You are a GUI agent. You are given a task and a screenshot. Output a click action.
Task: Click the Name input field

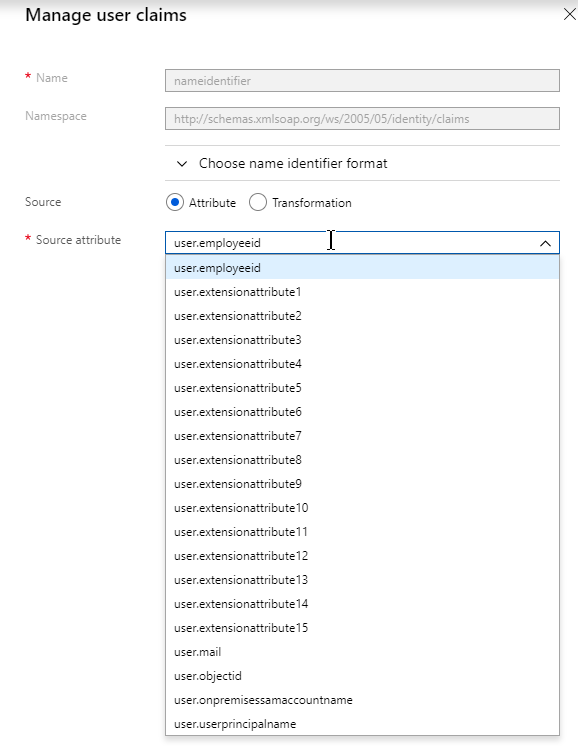click(362, 80)
